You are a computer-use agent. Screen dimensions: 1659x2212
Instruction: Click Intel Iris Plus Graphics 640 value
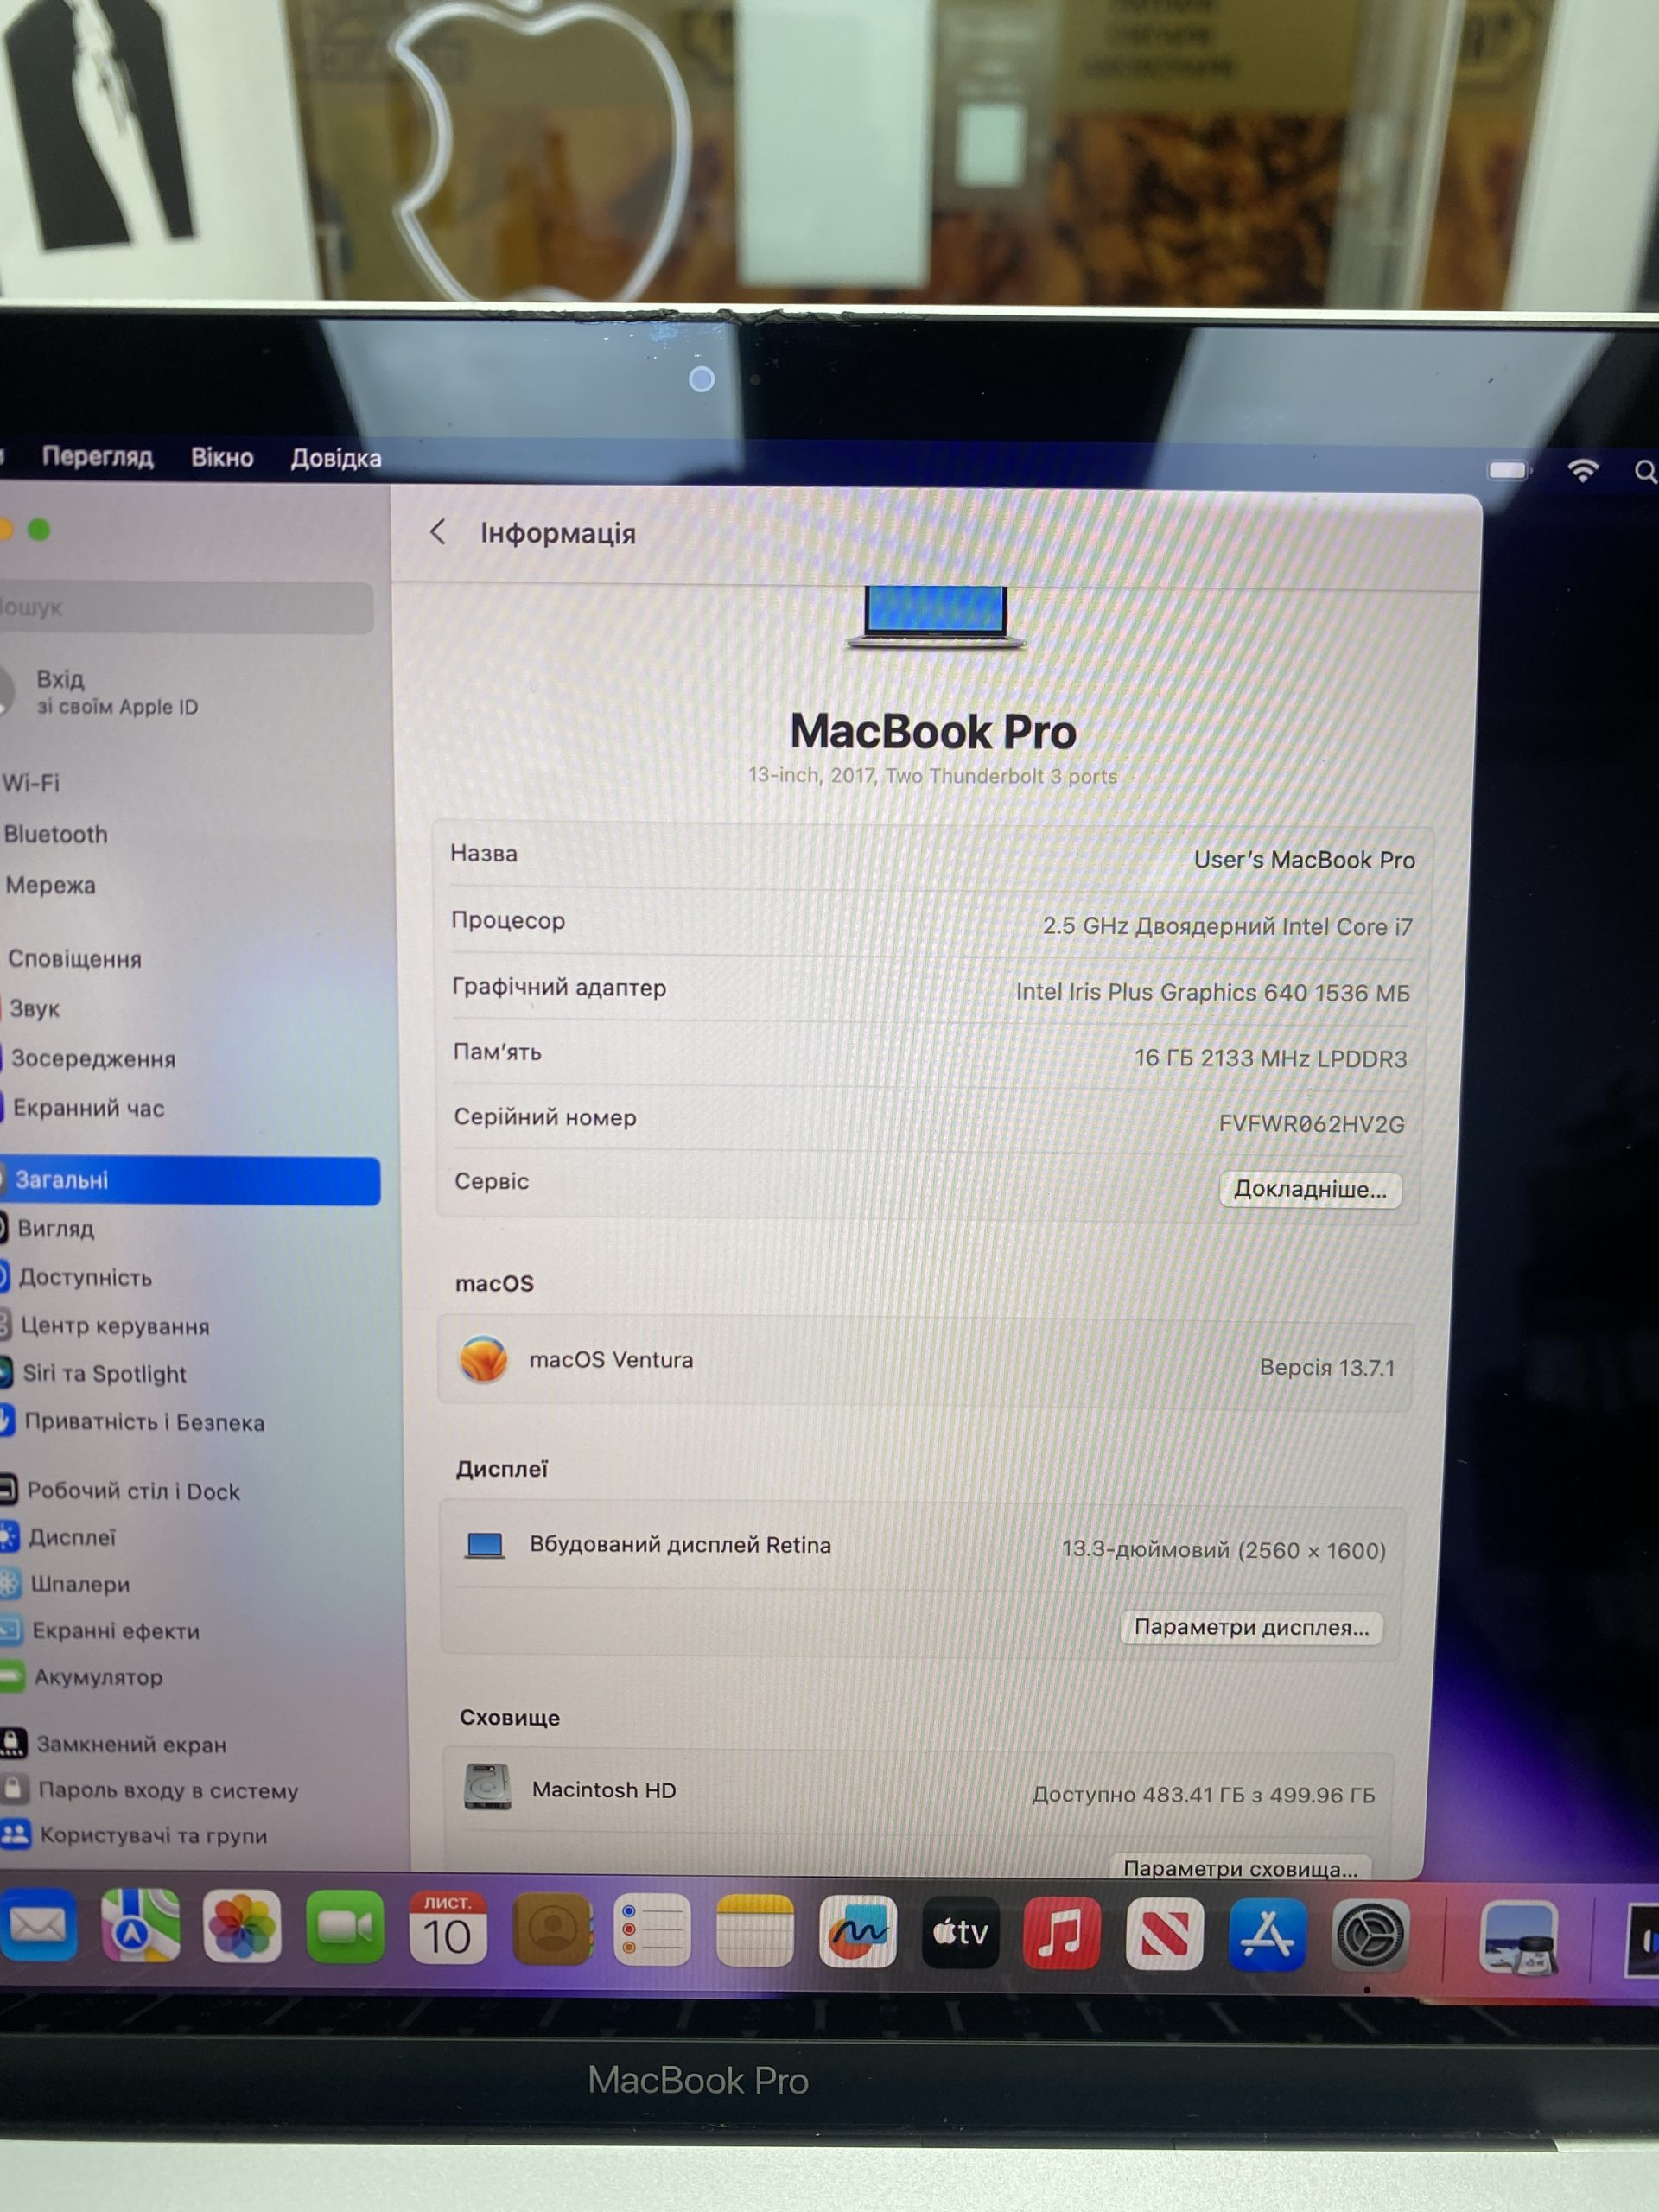pos(1212,992)
